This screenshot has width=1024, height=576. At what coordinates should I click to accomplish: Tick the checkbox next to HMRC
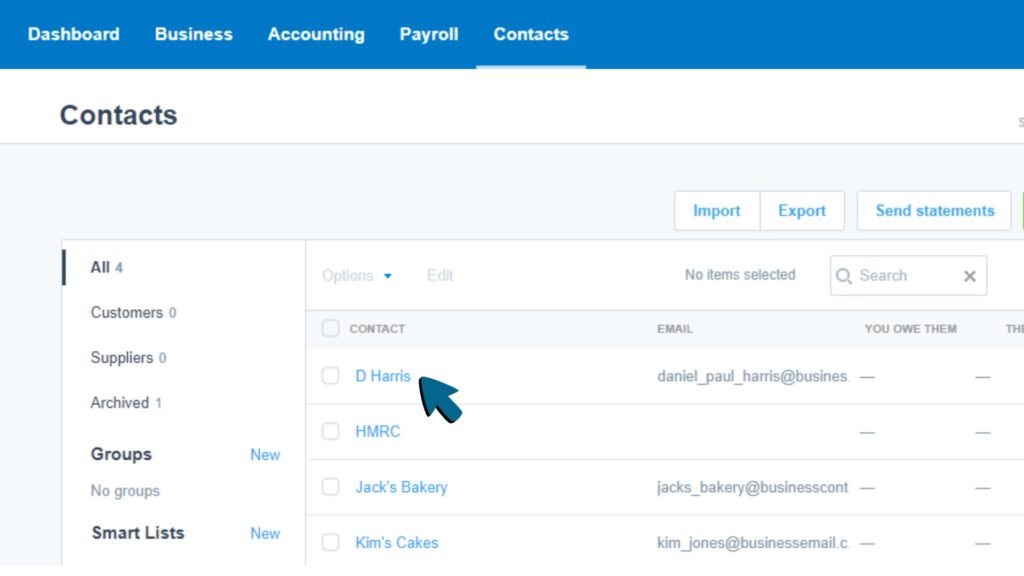pos(330,432)
